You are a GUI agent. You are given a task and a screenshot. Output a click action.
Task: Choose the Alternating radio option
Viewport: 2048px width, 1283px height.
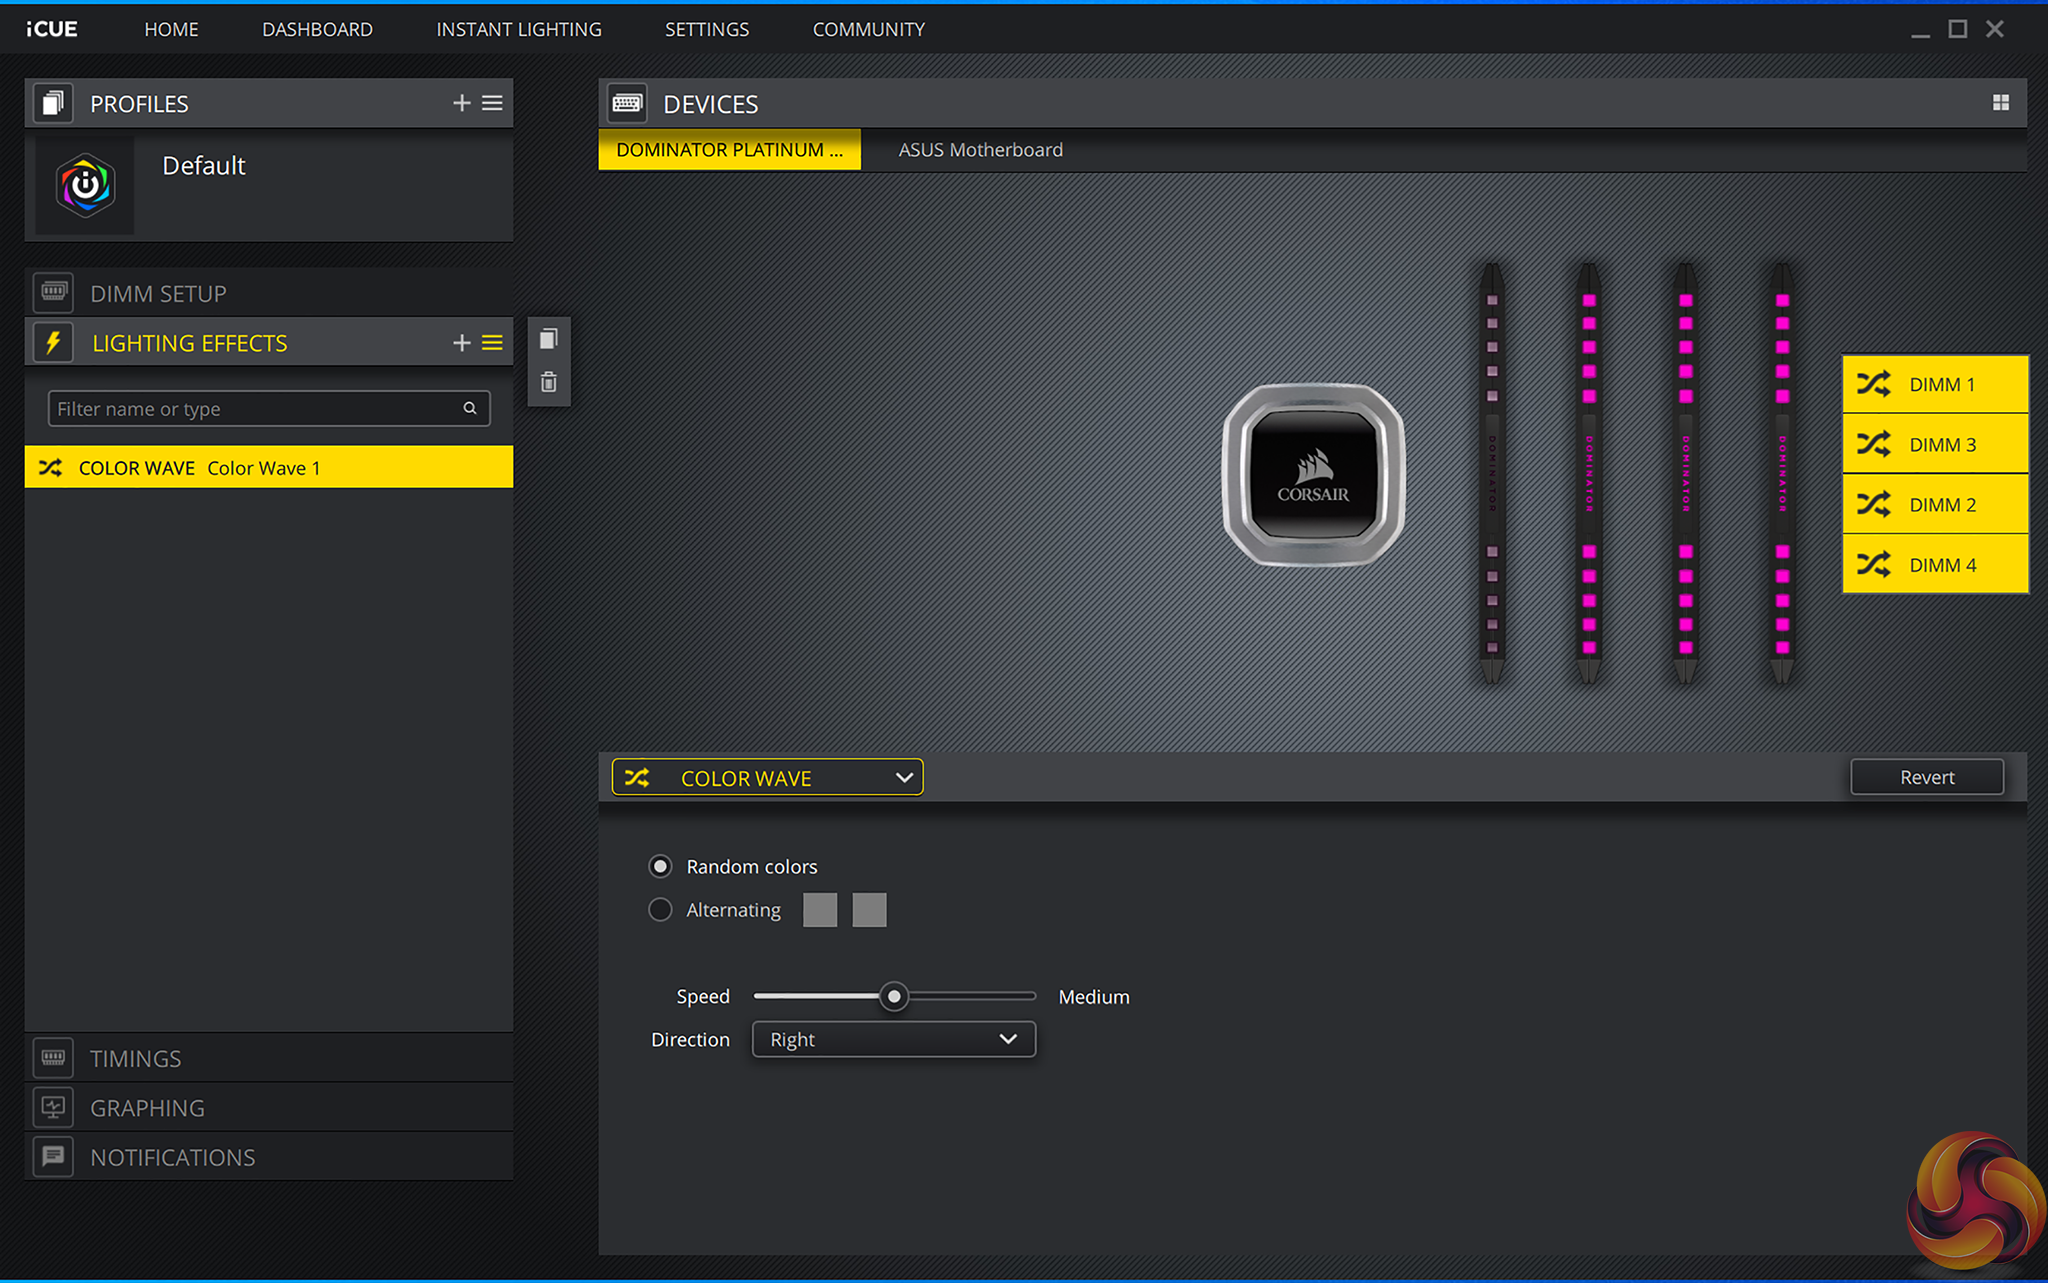pyautogui.click(x=660, y=910)
